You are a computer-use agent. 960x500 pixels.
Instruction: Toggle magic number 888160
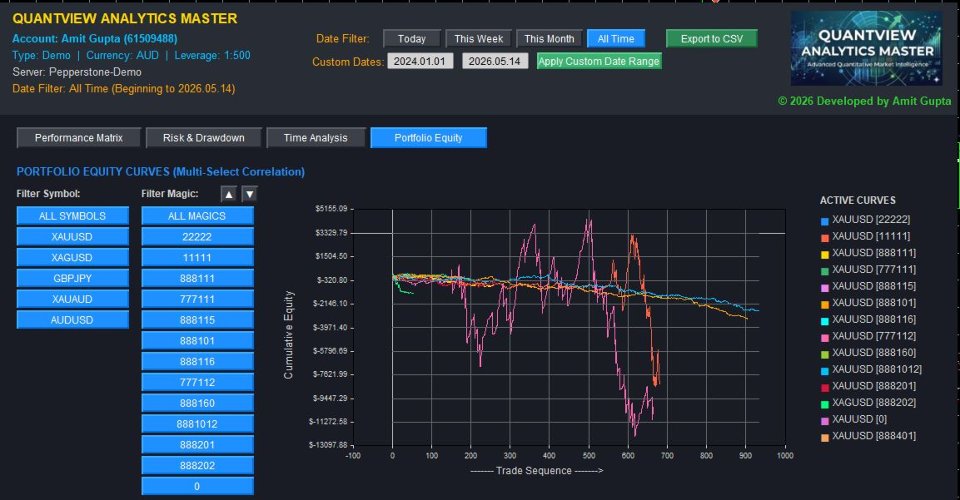coord(197,403)
